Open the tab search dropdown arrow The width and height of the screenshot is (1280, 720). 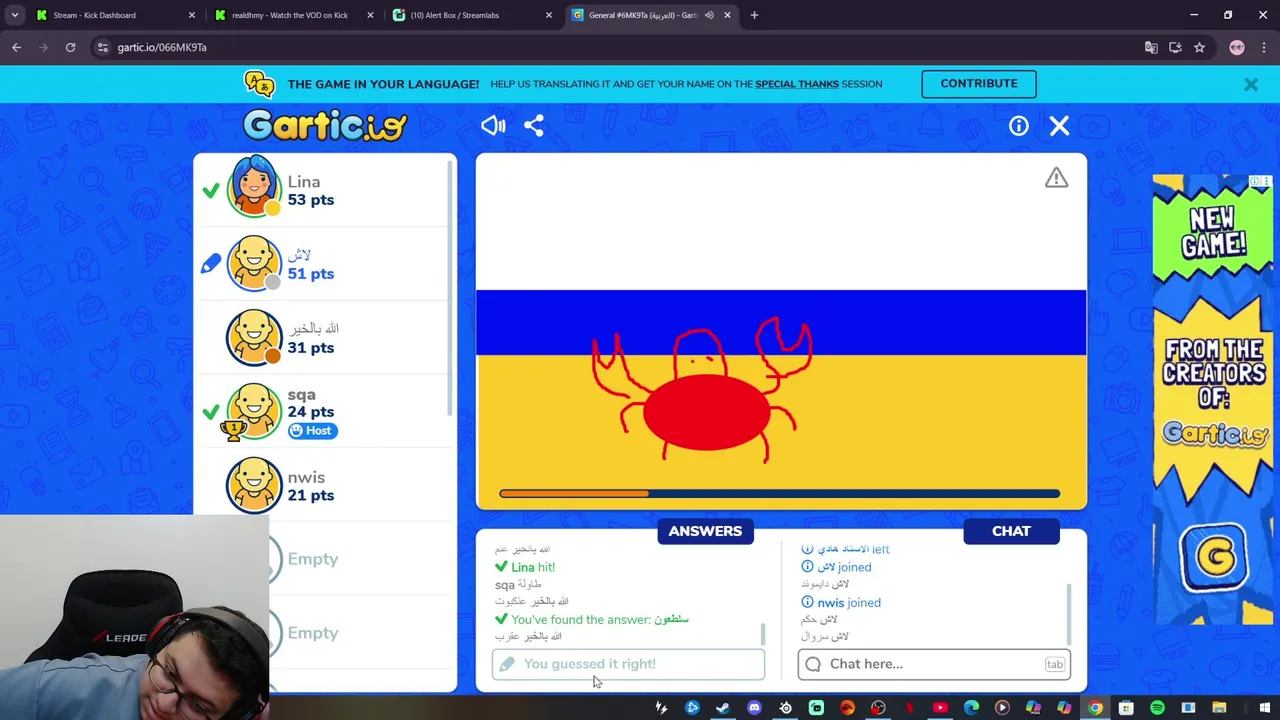(14, 15)
